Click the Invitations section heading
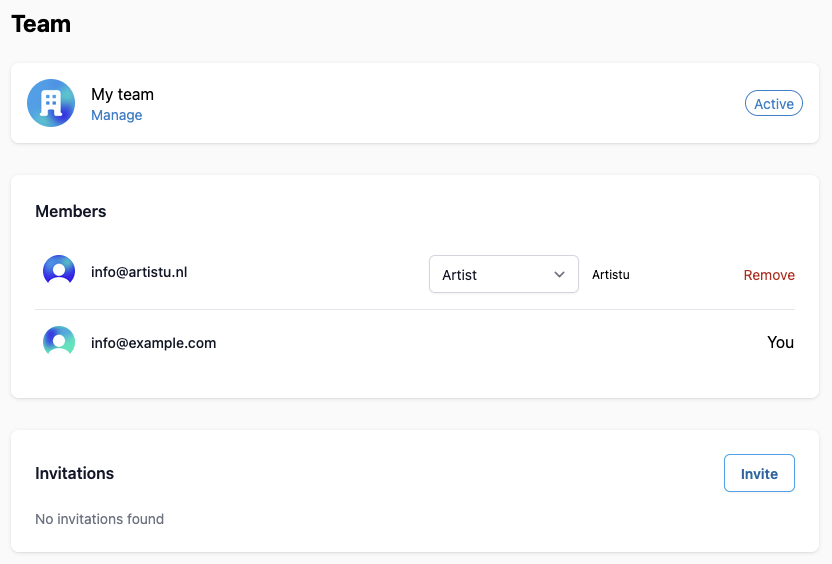Viewport: 832px width, 564px height. (x=75, y=473)
